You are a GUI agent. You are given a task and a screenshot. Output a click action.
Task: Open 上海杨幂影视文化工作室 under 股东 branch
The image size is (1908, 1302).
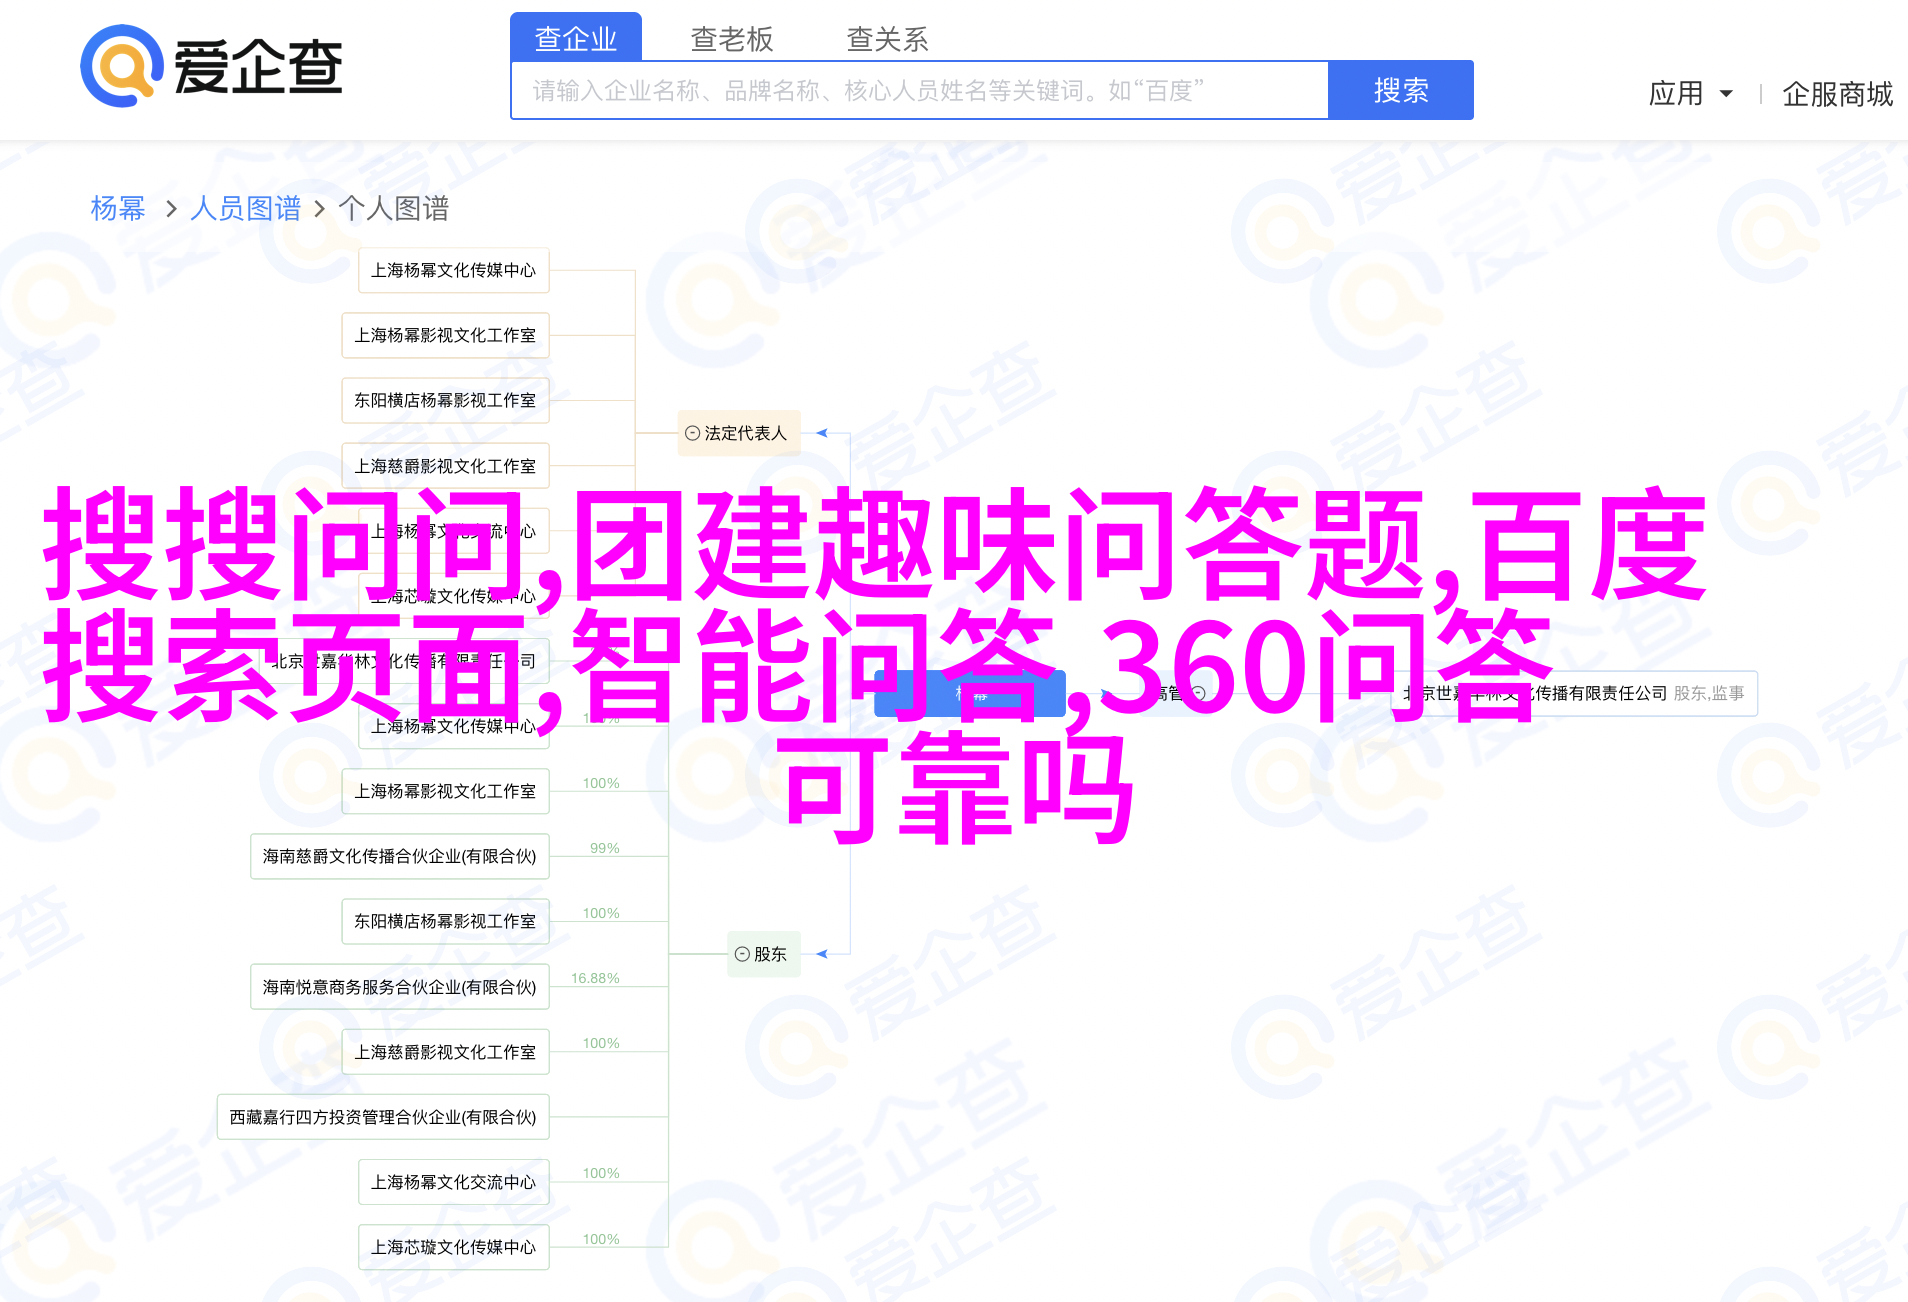pos(446,791)
